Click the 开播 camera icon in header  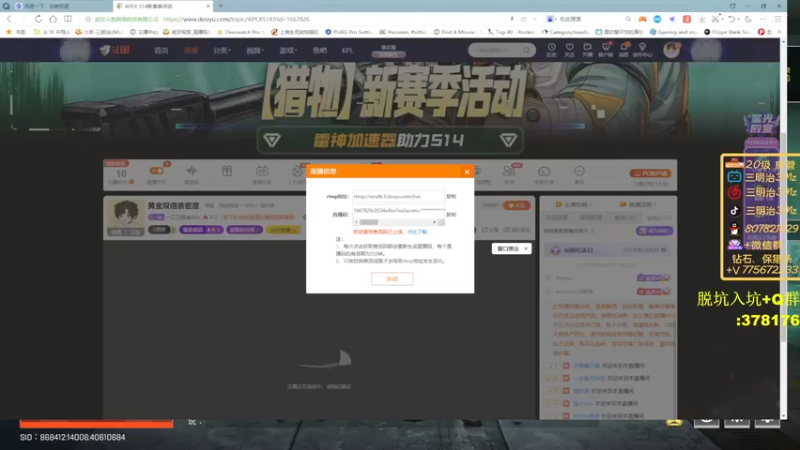coord(587,49)
